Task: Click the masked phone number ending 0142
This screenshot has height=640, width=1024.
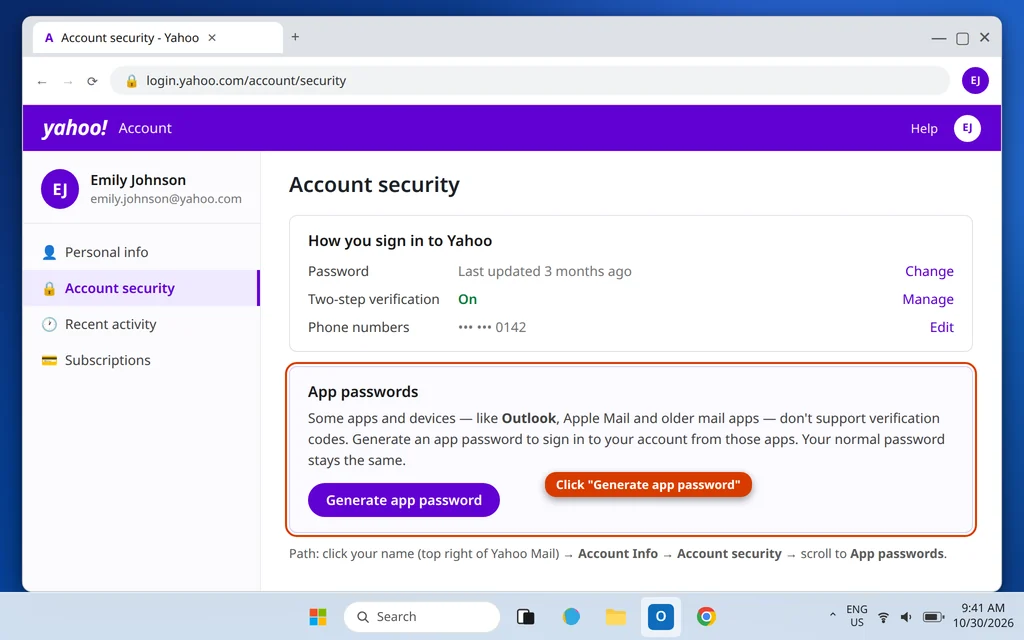Action: pos(492,327)
